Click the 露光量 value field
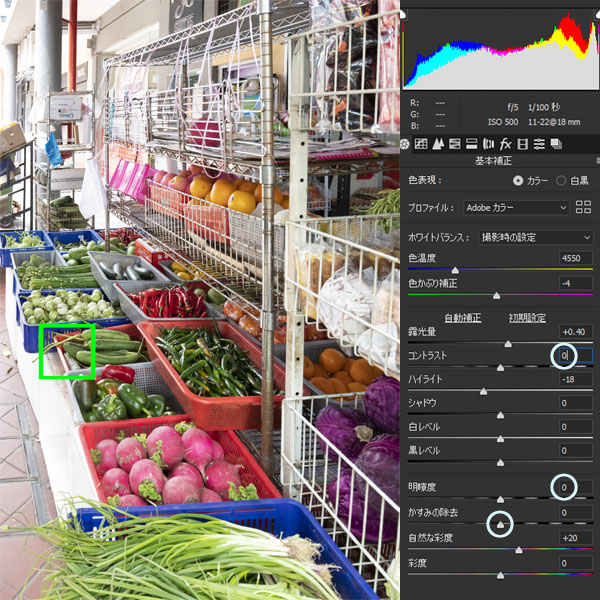This screenshot has width=600, height=600. [x=575, y=332]
